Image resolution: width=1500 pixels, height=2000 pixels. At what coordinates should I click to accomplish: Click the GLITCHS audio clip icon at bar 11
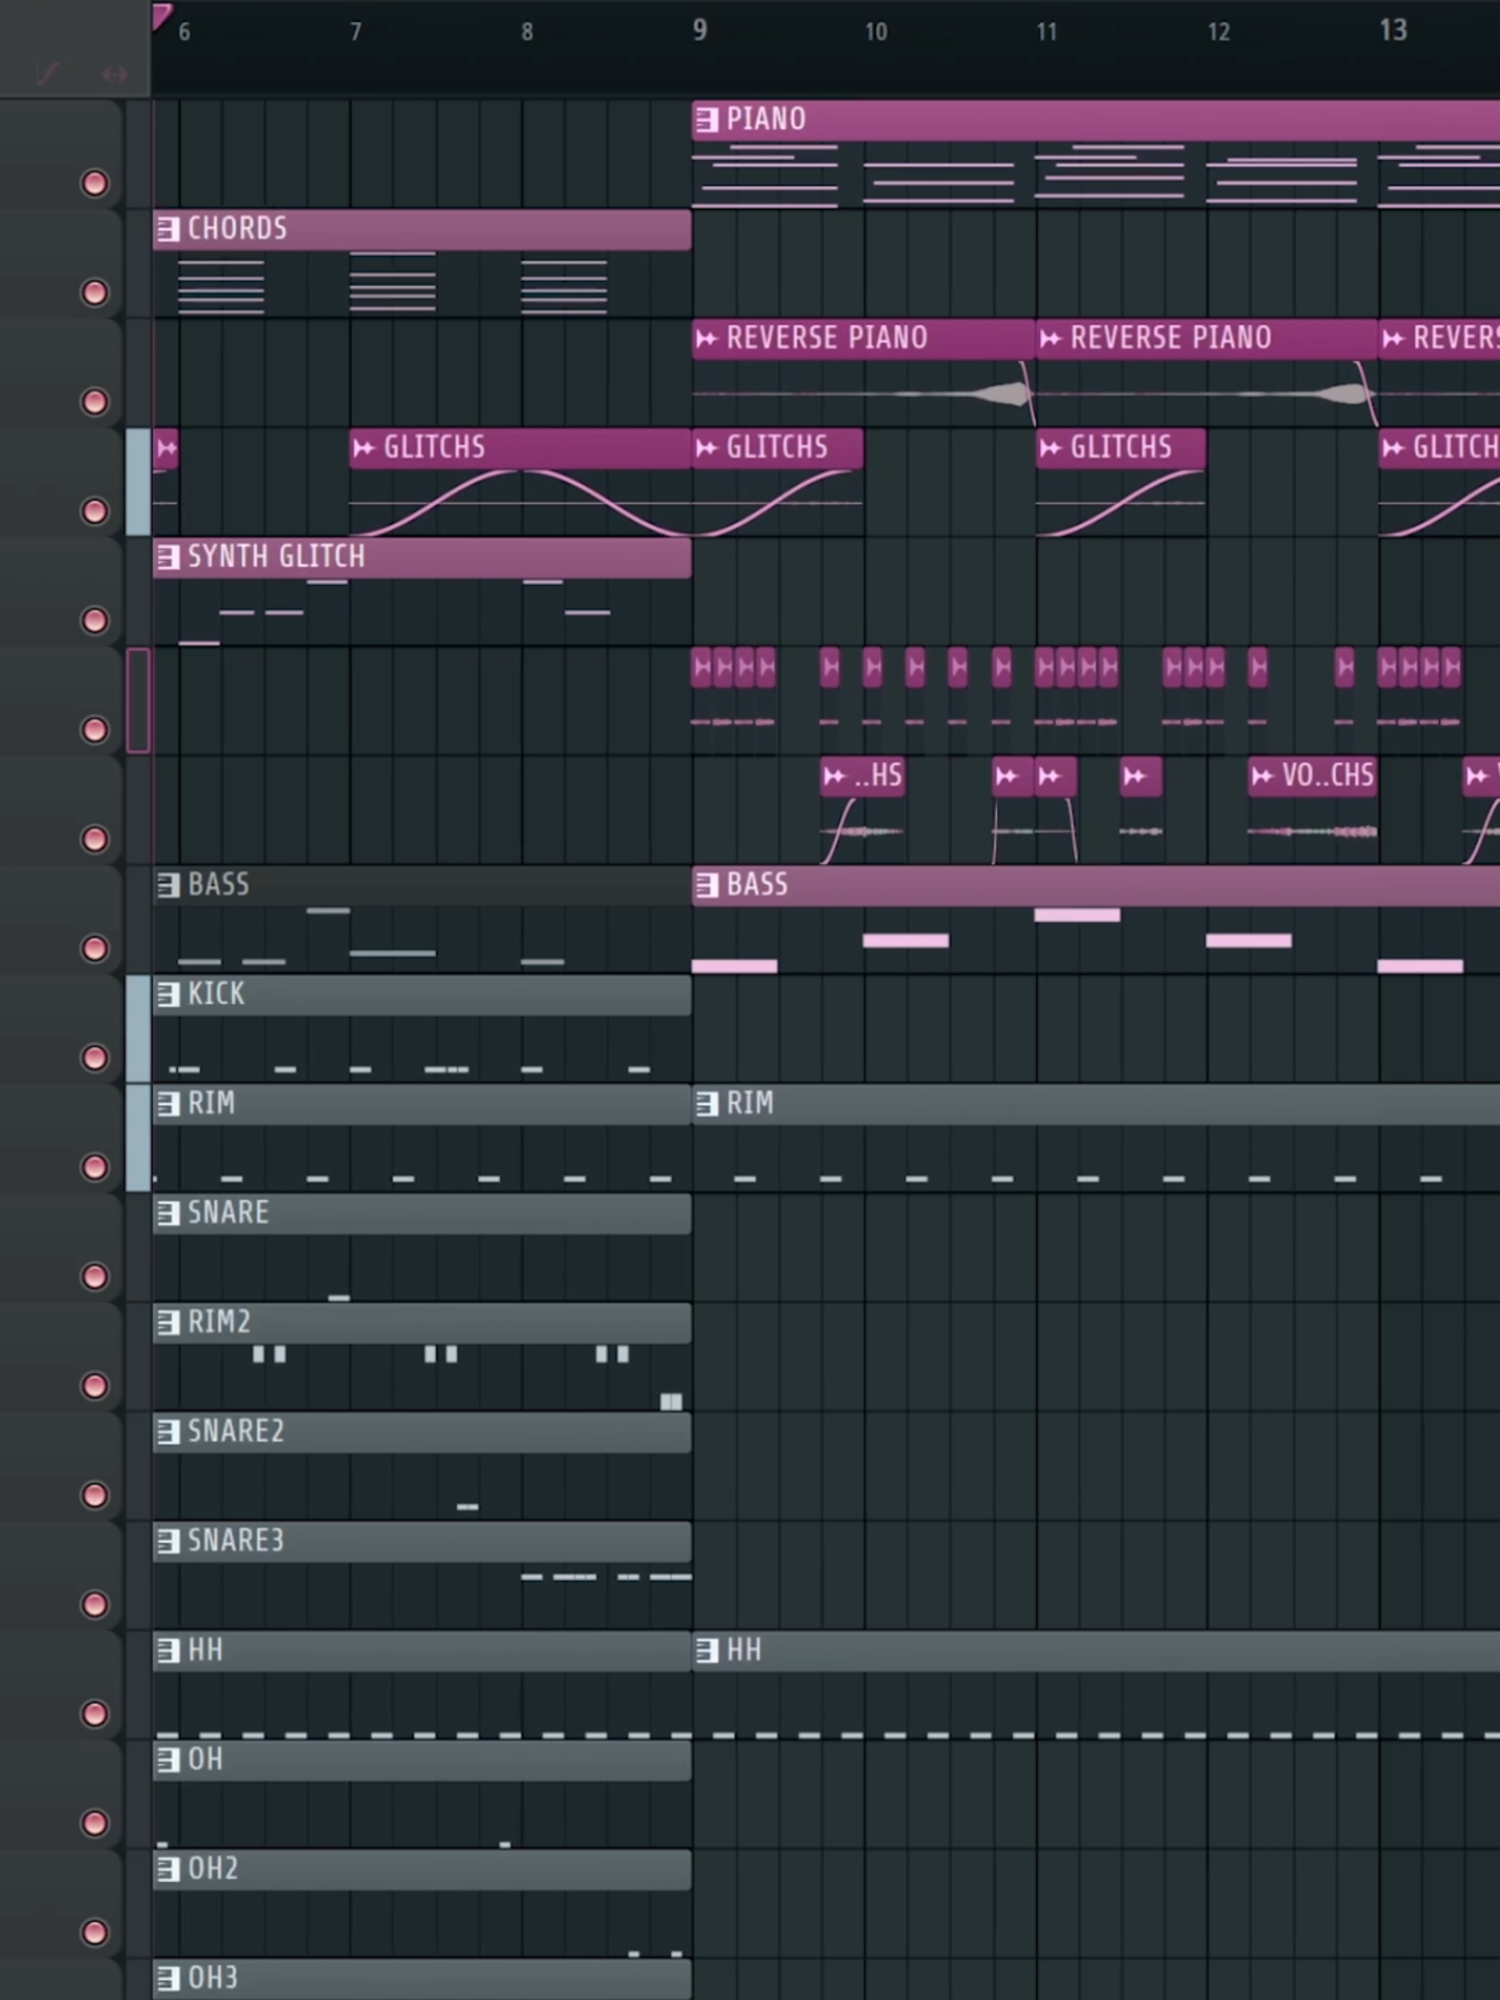1050,448
